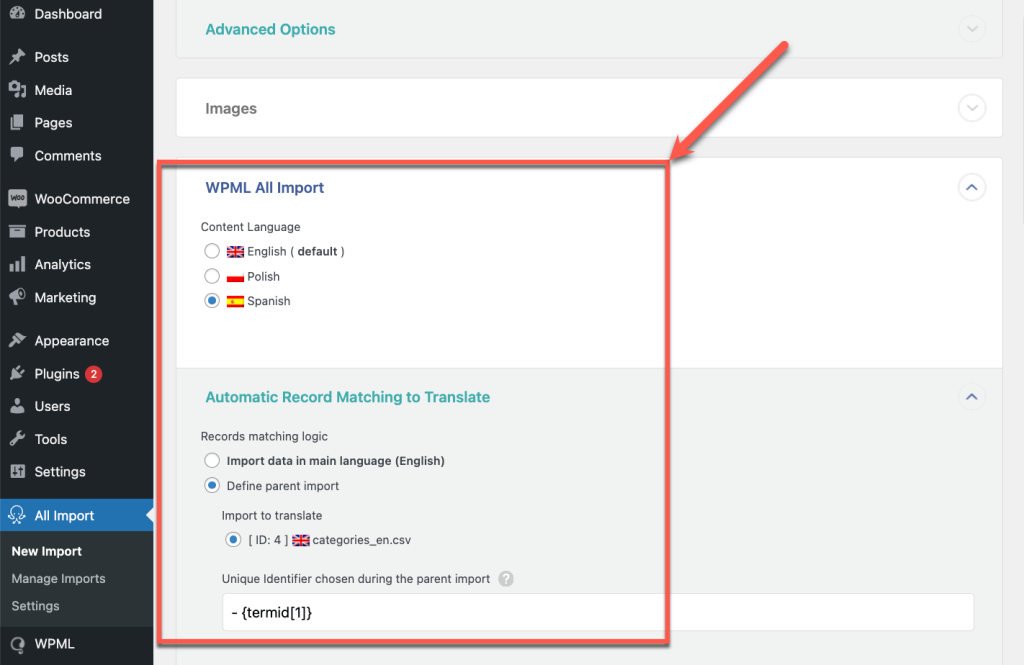Viewport: 1024px width, 665px height.
Task: Click the Plugins plug icon
Action: click(18, 373)
